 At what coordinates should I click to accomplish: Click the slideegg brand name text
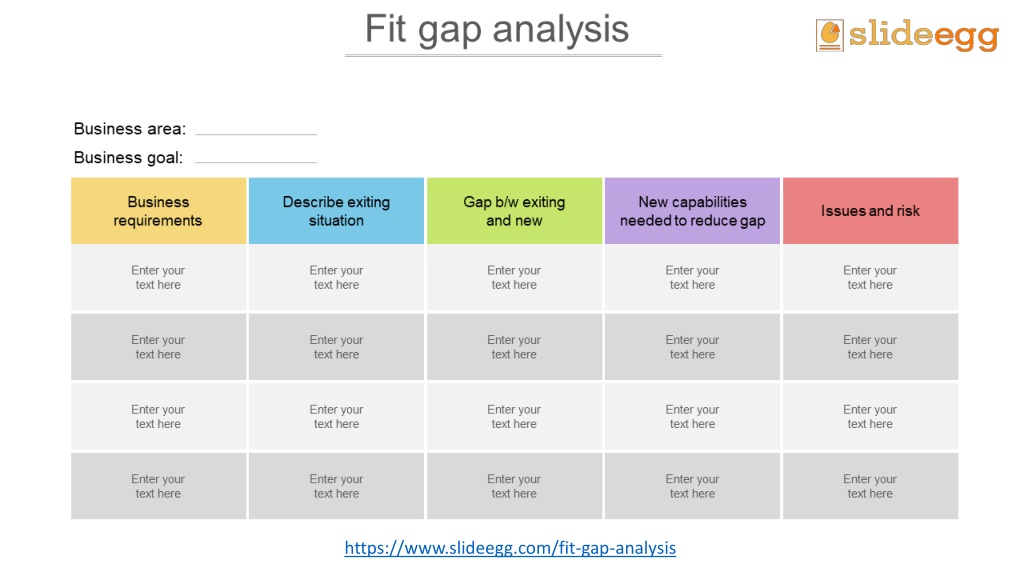923,35
